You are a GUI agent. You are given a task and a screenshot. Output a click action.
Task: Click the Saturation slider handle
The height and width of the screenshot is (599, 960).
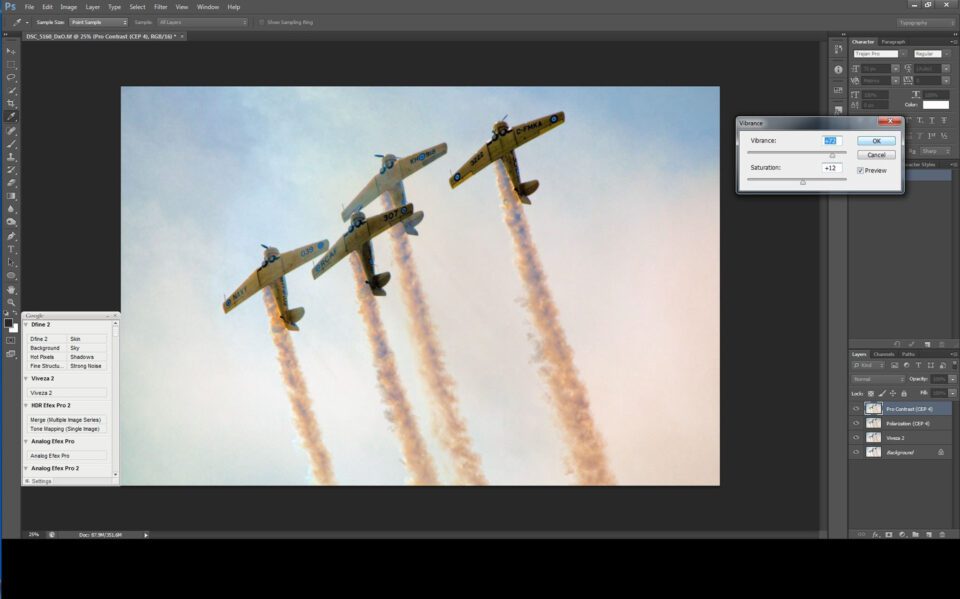(803, 182)
